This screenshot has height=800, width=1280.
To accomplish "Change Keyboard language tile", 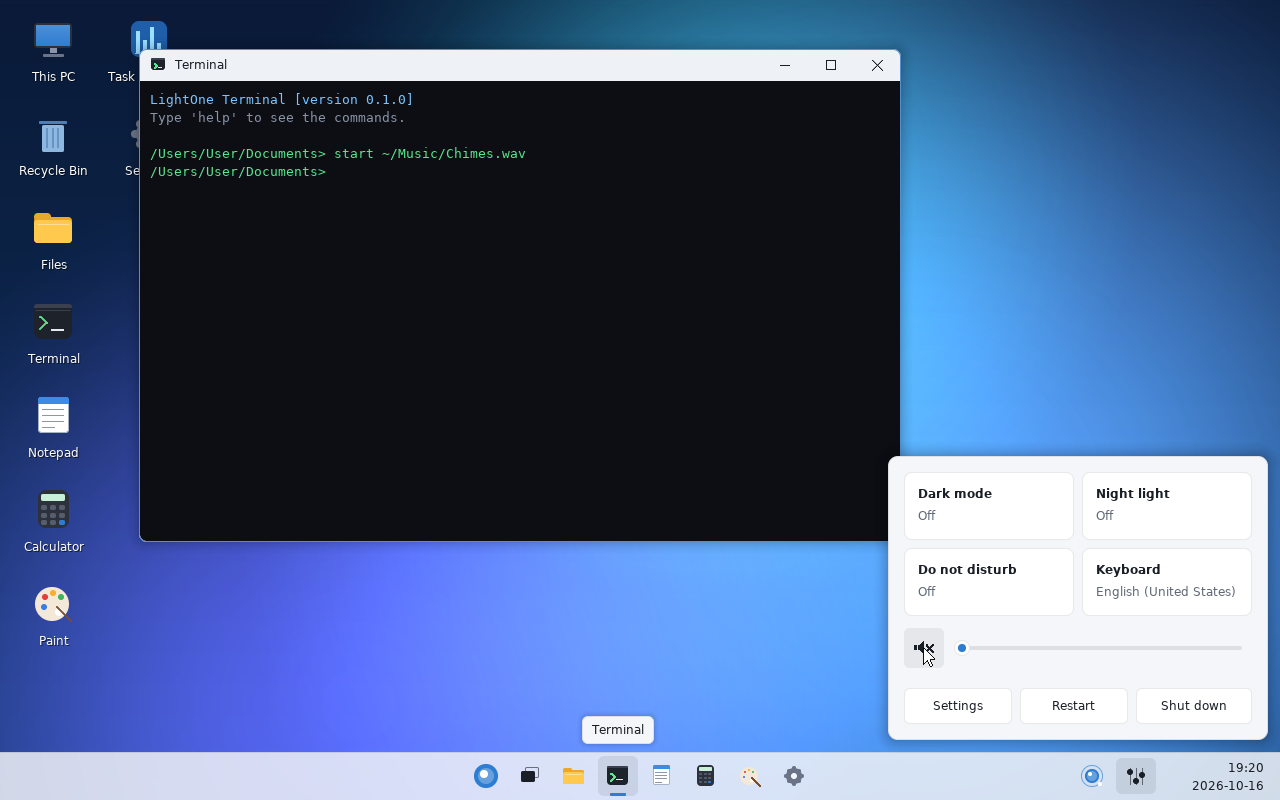I will coord(1167,582).
